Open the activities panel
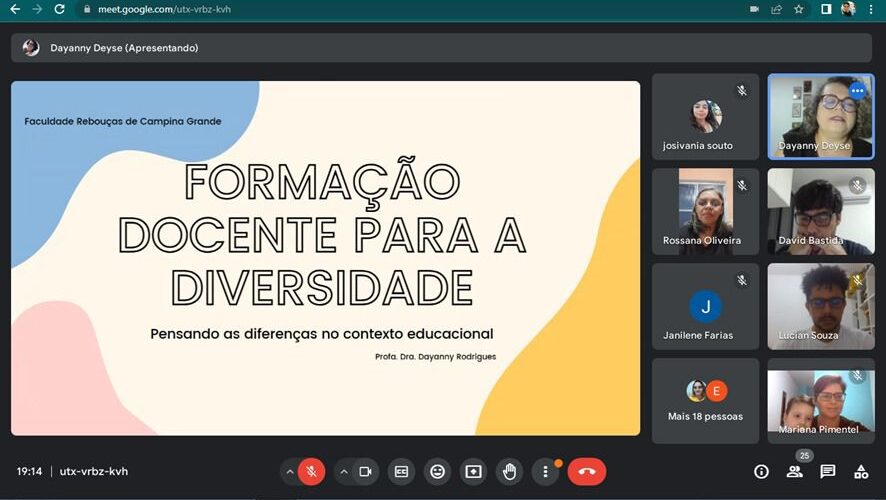 [x=861, y=471]
